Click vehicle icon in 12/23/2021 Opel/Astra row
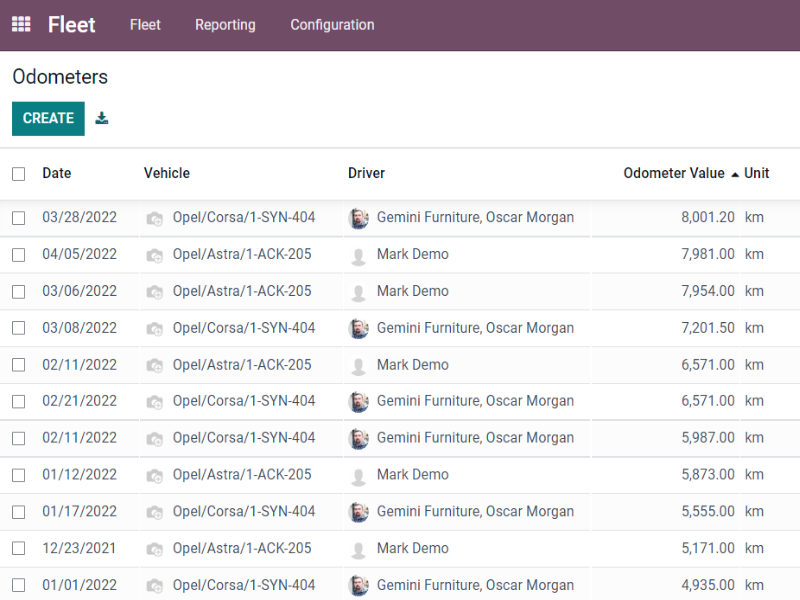Image resolution: width=800 pixels, height=600 pixels. pos(155,549)
